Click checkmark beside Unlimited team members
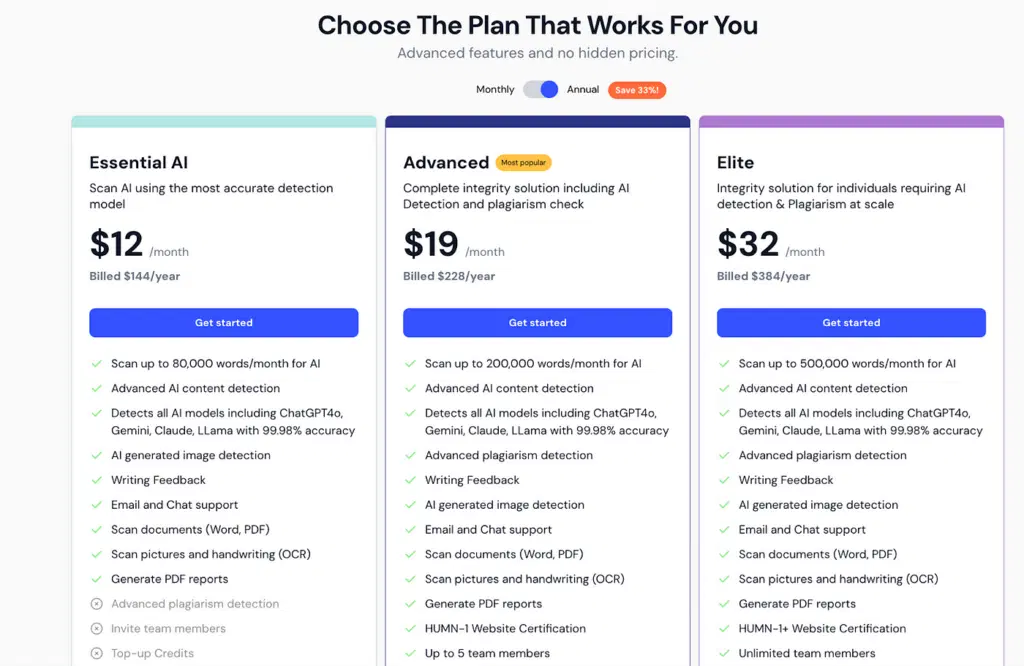The image size is (1024, 666). tap(724, 653)
